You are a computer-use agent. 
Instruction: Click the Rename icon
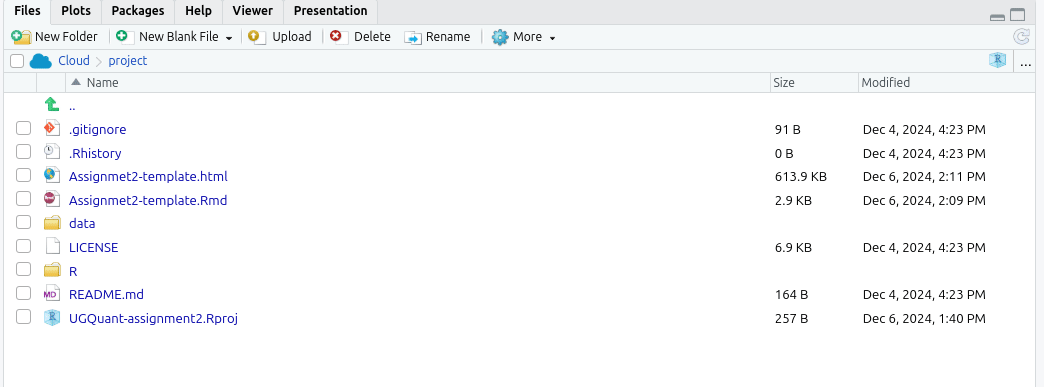click(413, 37)
